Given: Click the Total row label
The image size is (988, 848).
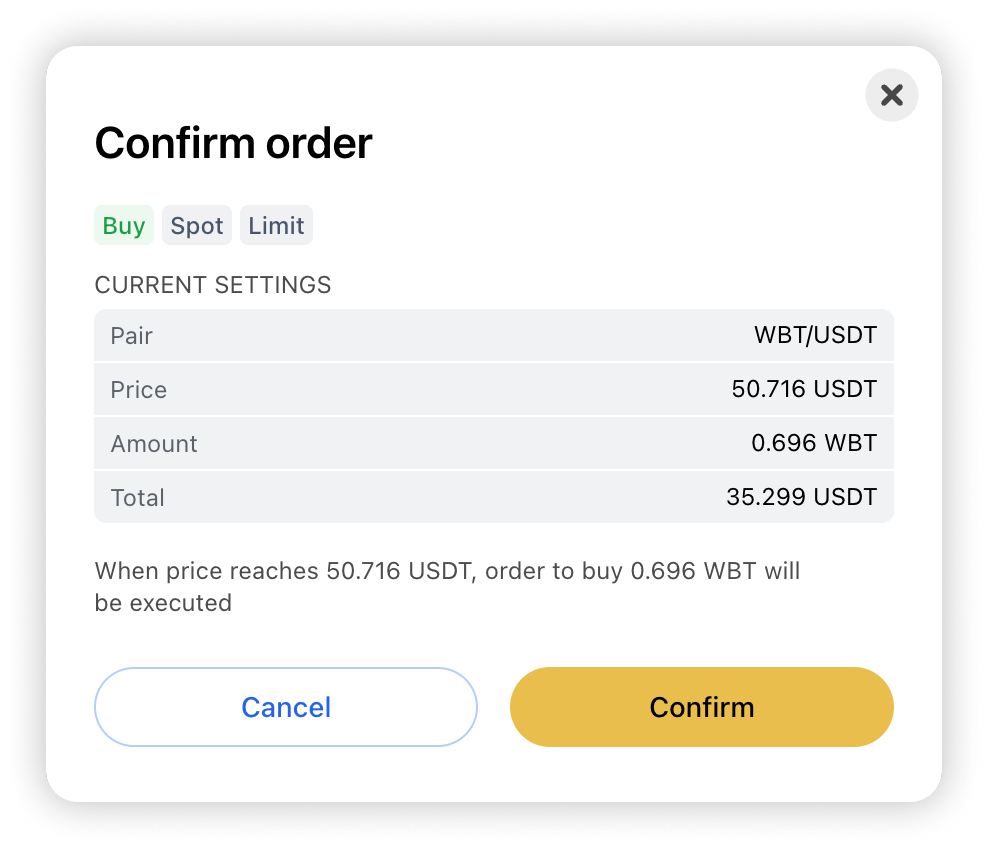Looking at the screenshot, I should pyautogui.click(x=138, y=498).
